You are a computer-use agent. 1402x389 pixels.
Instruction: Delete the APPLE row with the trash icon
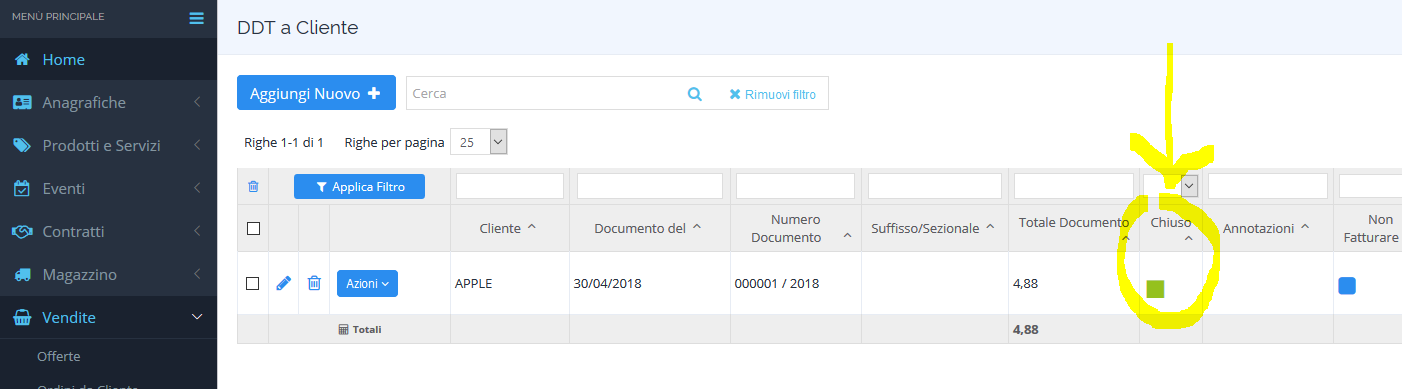(314, 283)
